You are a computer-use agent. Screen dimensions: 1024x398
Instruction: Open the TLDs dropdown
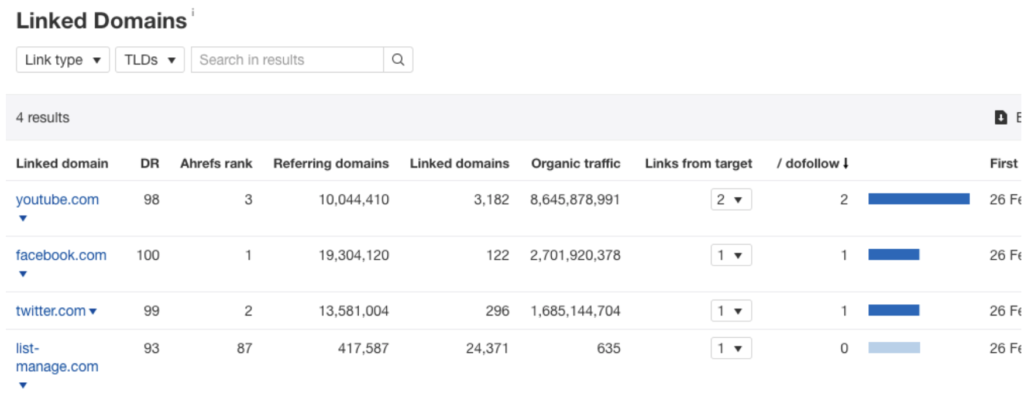click(150, 60)
